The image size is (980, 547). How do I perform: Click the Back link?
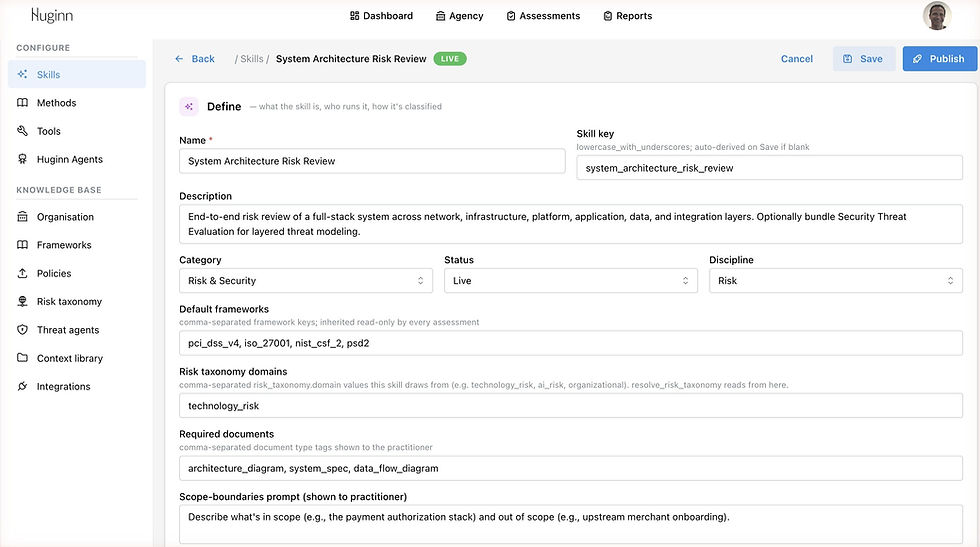[x=194, y=59]
